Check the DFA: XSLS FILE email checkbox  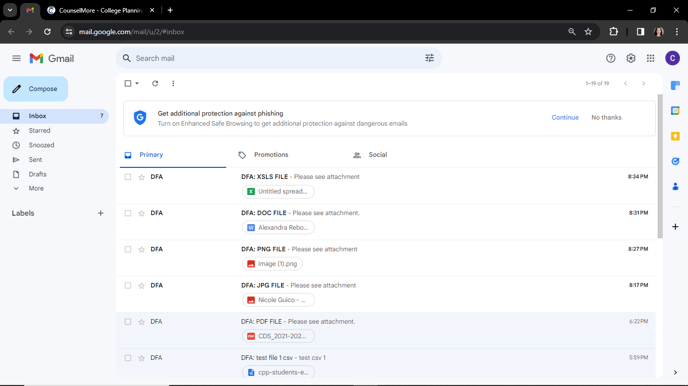point(128,177)
